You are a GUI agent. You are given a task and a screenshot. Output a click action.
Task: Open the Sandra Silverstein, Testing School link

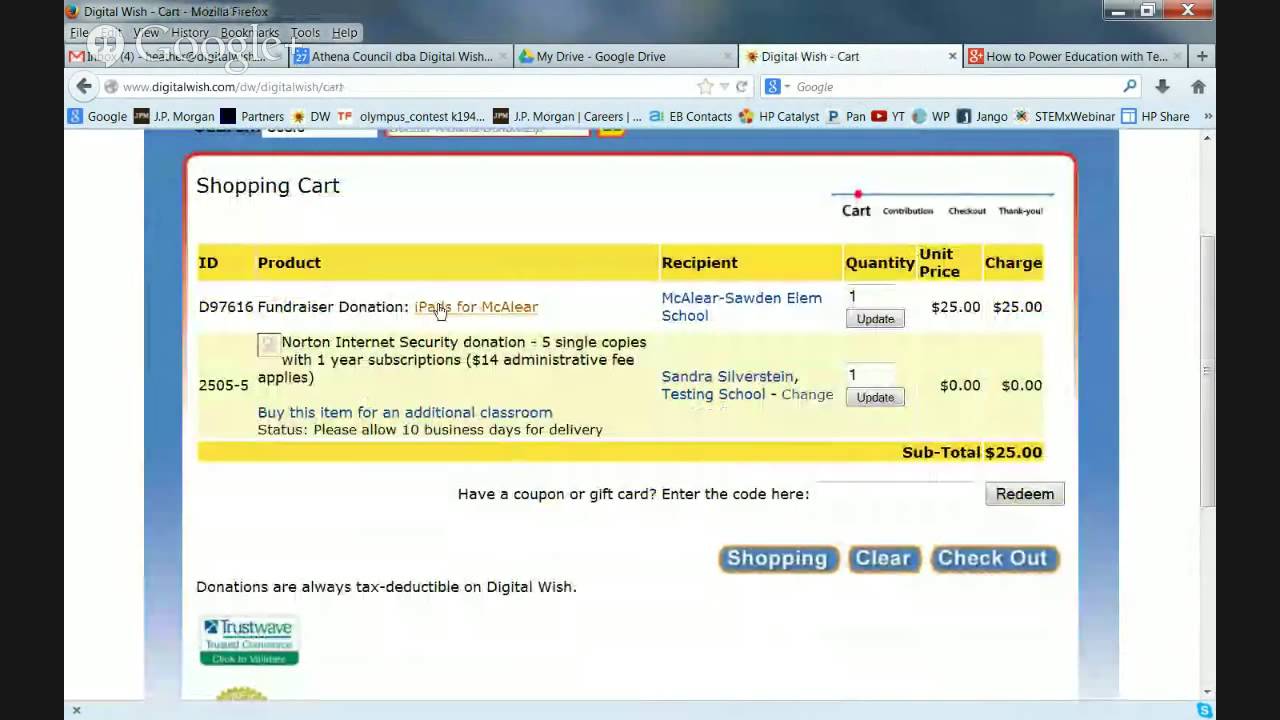729,385
